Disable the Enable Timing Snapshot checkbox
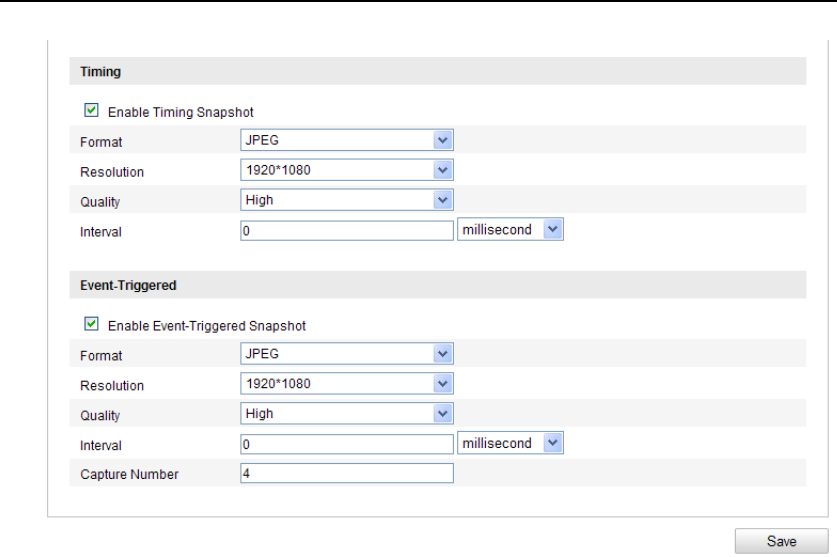Screen dimensions: 837x557 click(x=92, y=111)
